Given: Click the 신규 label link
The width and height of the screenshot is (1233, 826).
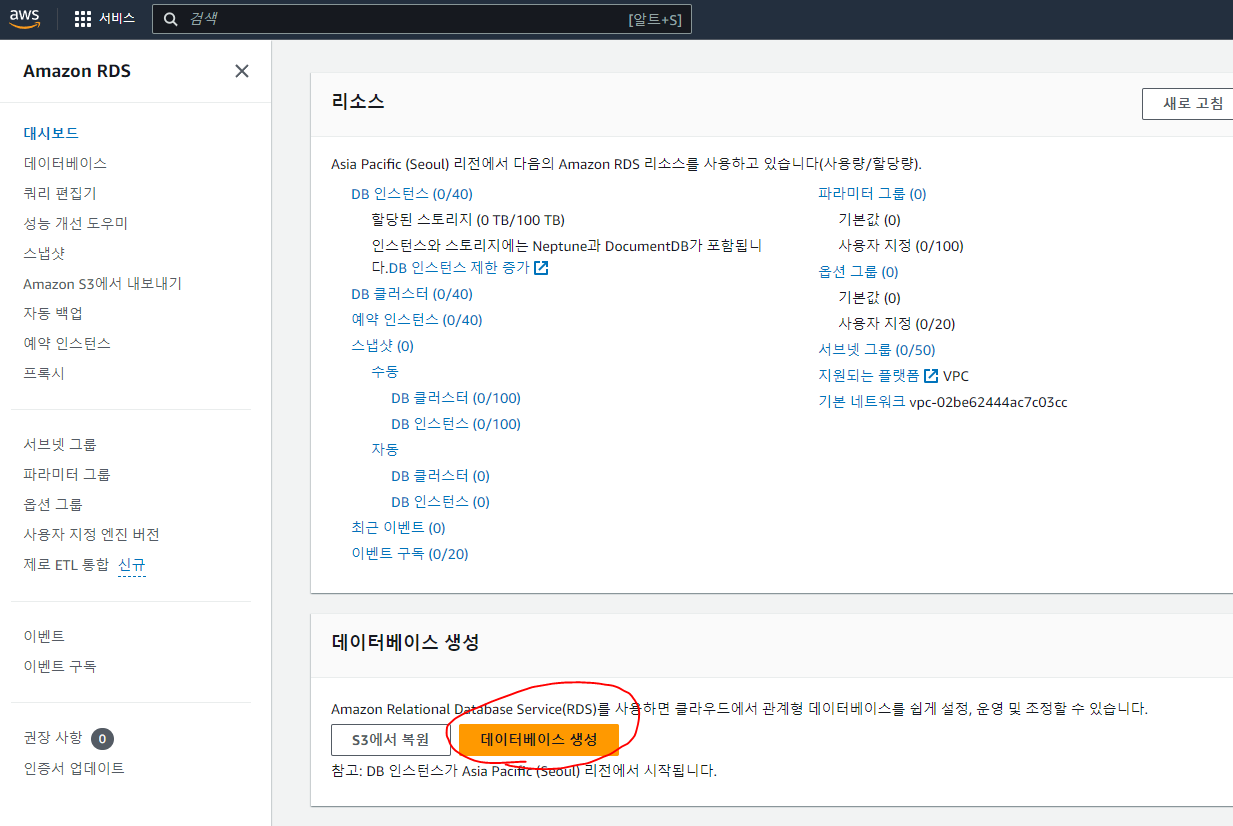Looking at the screenshot, I should click(x=132, y=564).
